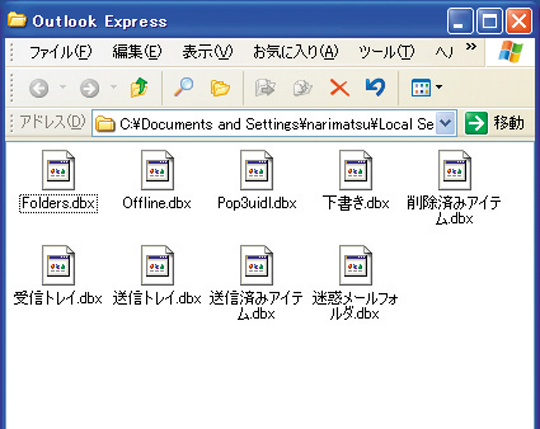540x429 pixels.
Task: Expand the address bar dropdown
Action: [446, 123]
